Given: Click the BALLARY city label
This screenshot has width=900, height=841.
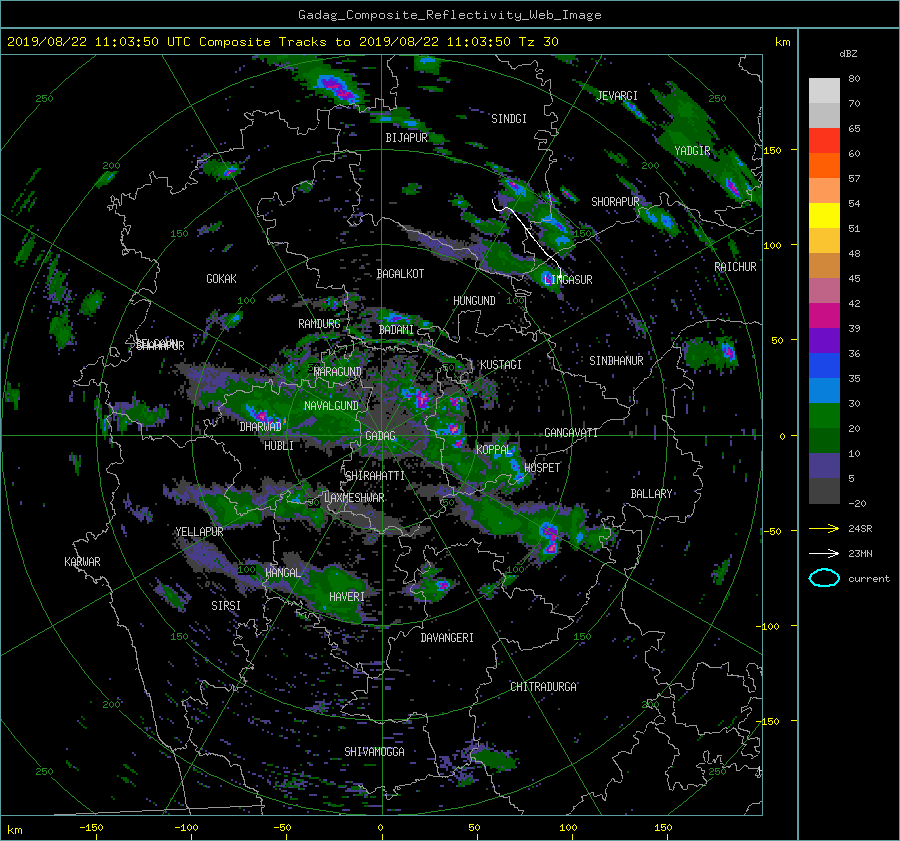Looking at the screenshot, I should 651,494.
